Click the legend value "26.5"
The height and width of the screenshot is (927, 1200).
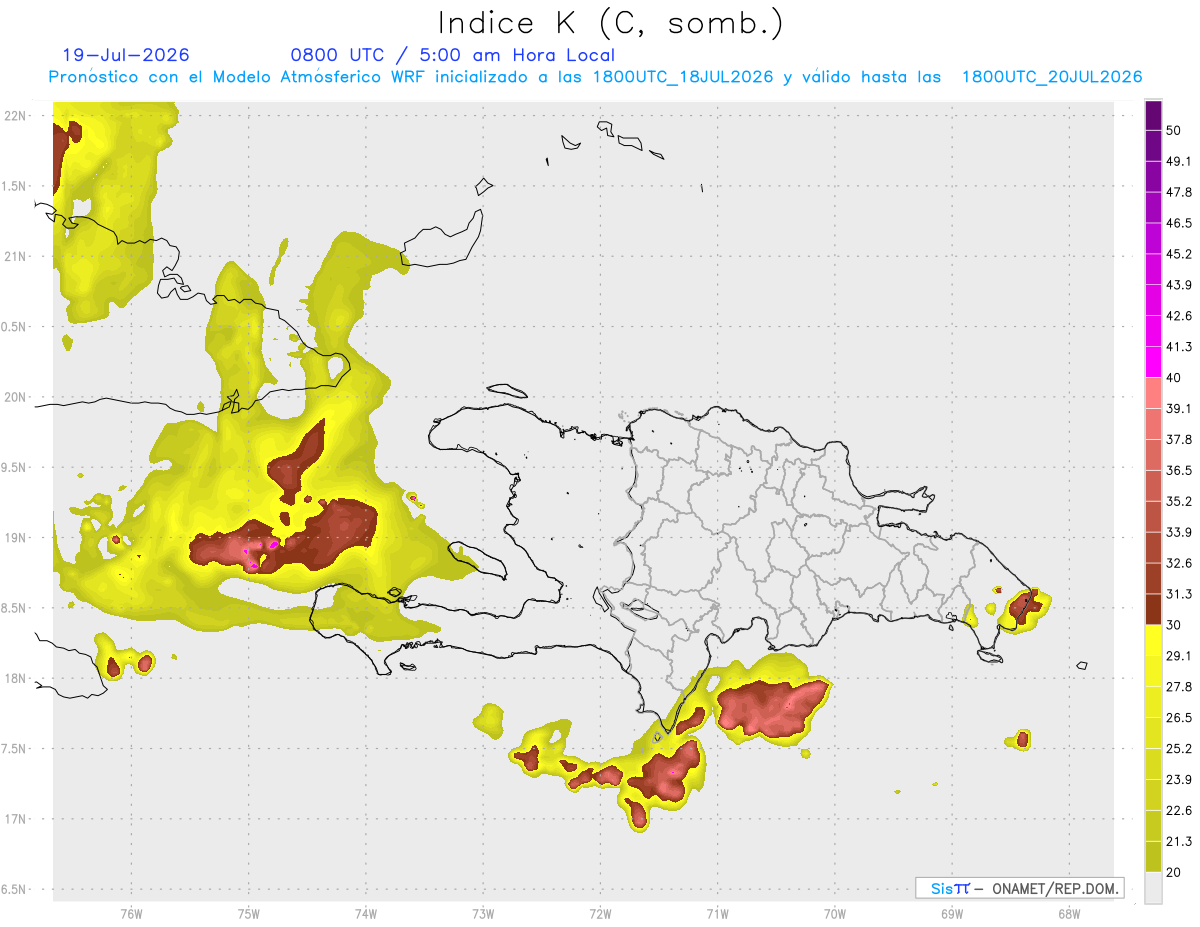pos(1178,718)
